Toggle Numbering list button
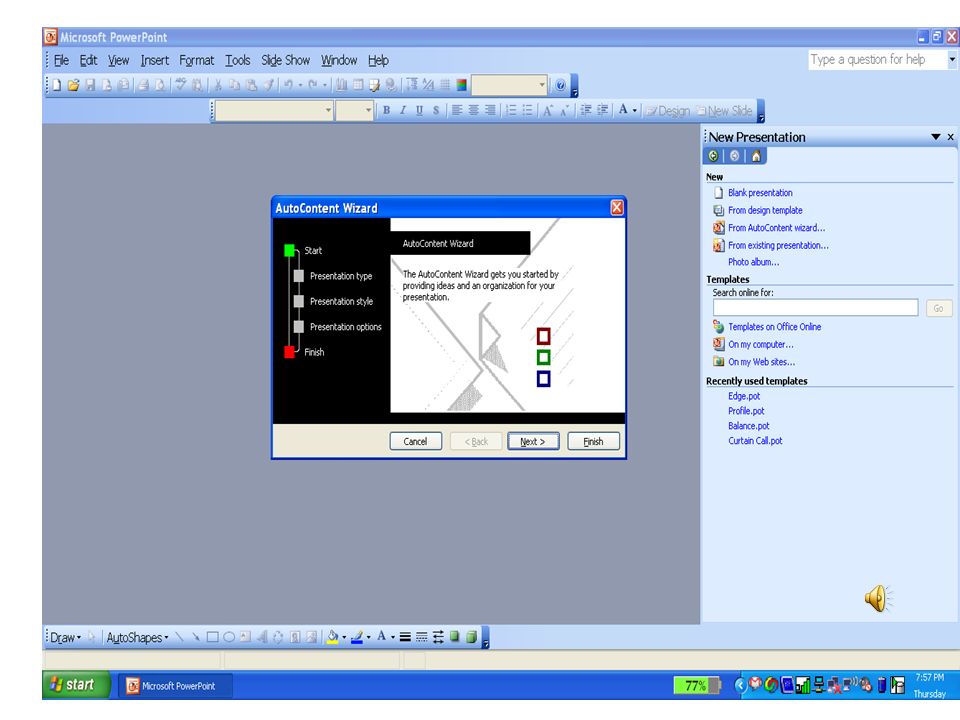 [511, 110]
